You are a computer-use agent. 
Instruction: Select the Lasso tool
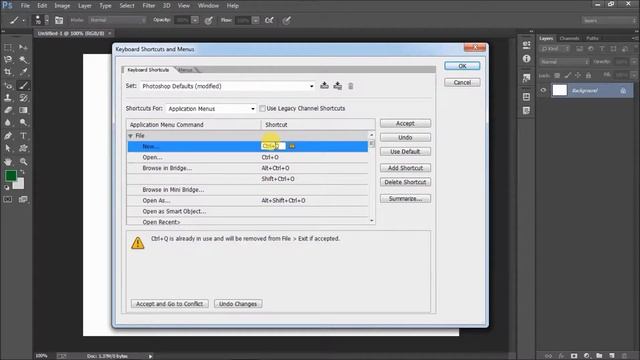pos(8,60)
